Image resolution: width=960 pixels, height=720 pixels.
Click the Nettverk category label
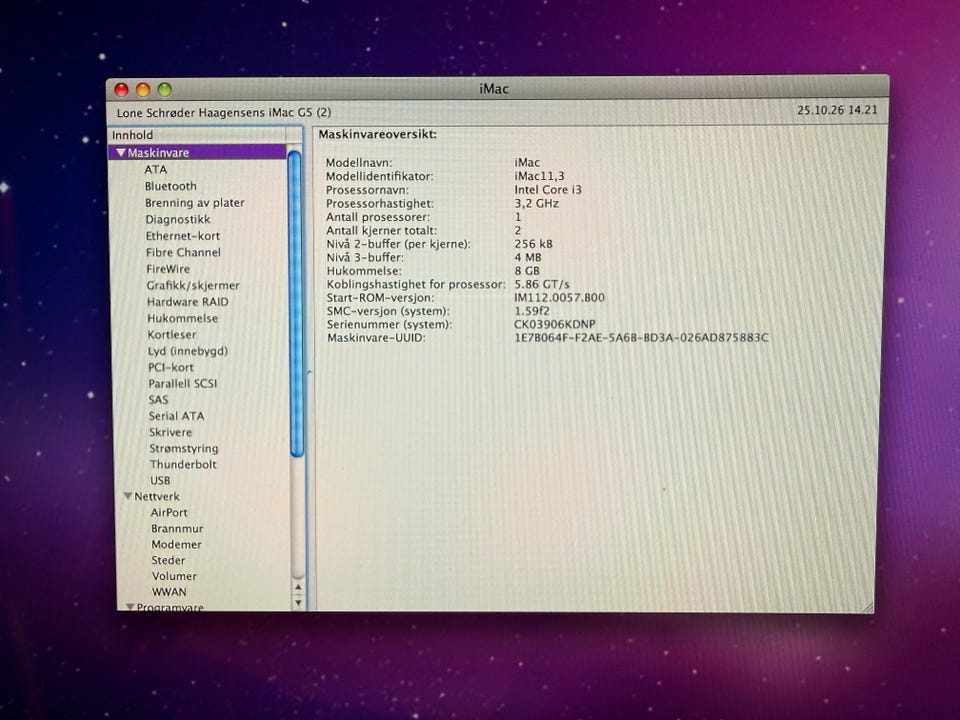point(157,497)
